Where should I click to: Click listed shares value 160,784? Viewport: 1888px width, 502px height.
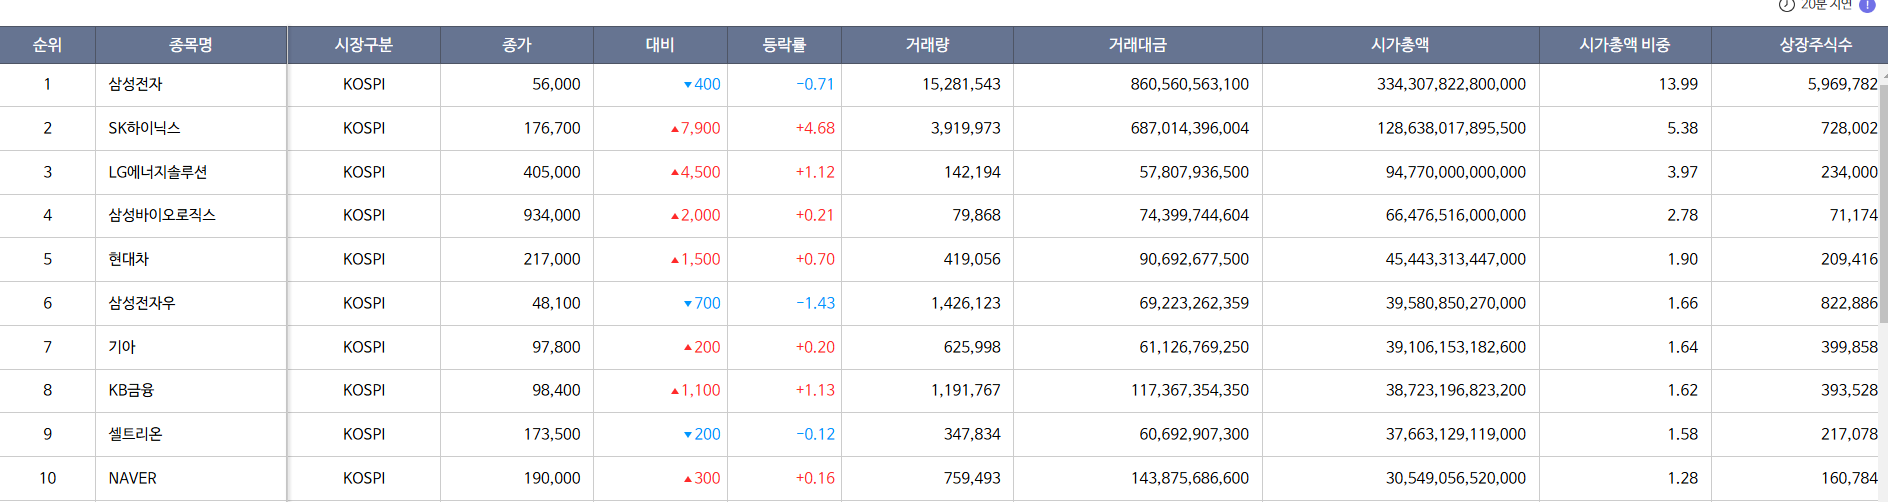pos(1849,478)
